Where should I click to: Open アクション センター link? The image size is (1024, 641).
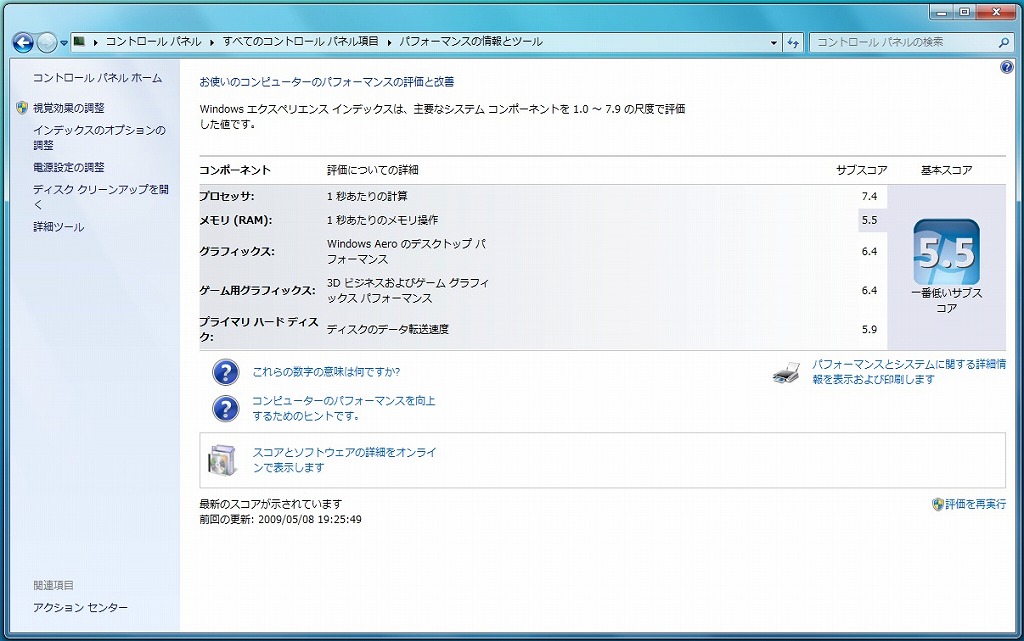pyautogui.click(x=80, y=607)
